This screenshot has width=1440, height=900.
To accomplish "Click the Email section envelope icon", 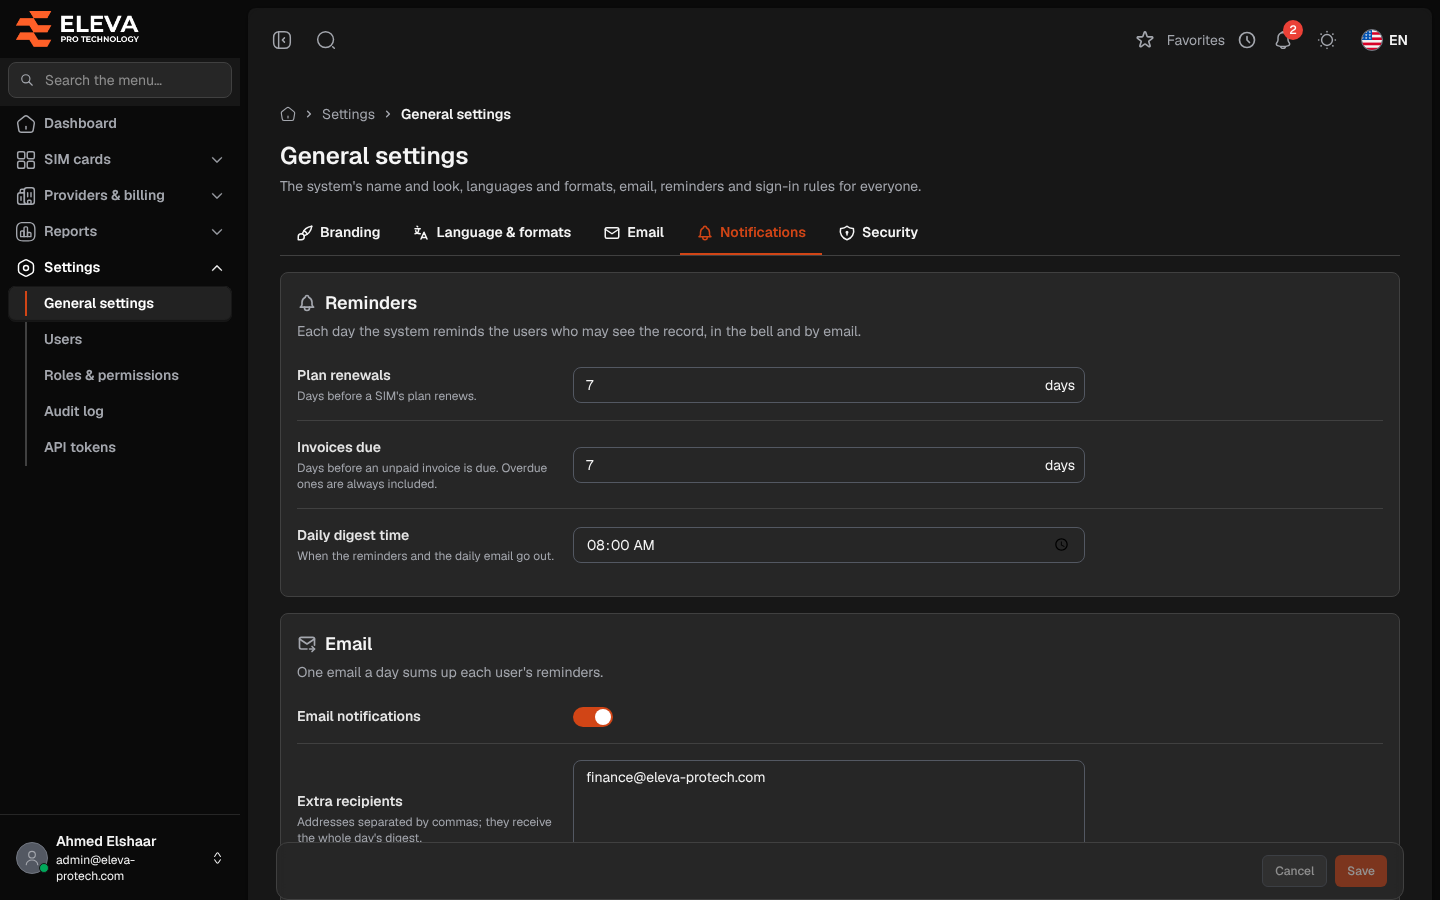I will click(x=307, y=644).
